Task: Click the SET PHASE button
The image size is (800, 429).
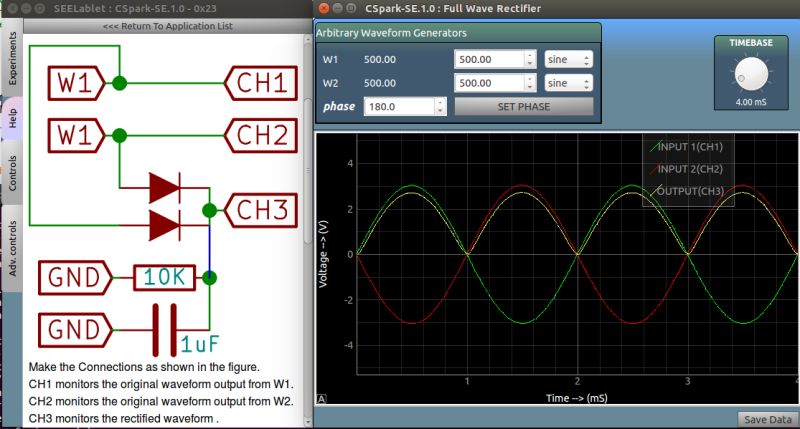Action: [523, 107]
